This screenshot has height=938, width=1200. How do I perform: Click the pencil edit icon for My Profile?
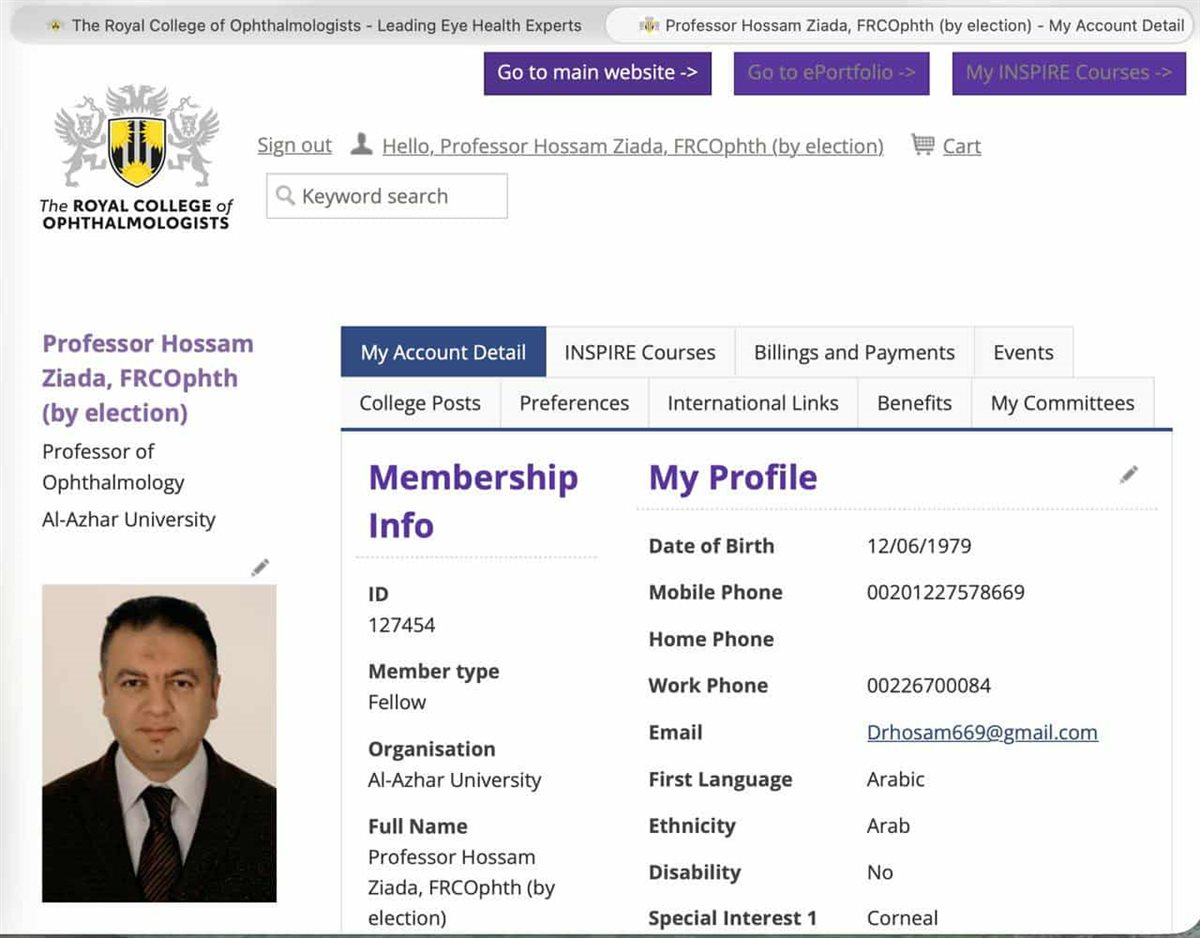pyautogui.click(x=1129, y=475)
